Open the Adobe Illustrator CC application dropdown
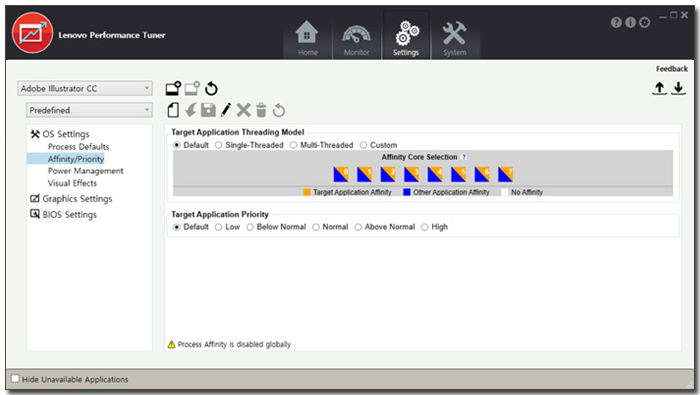This screenshot has width=700, height=395. [85, 88]
